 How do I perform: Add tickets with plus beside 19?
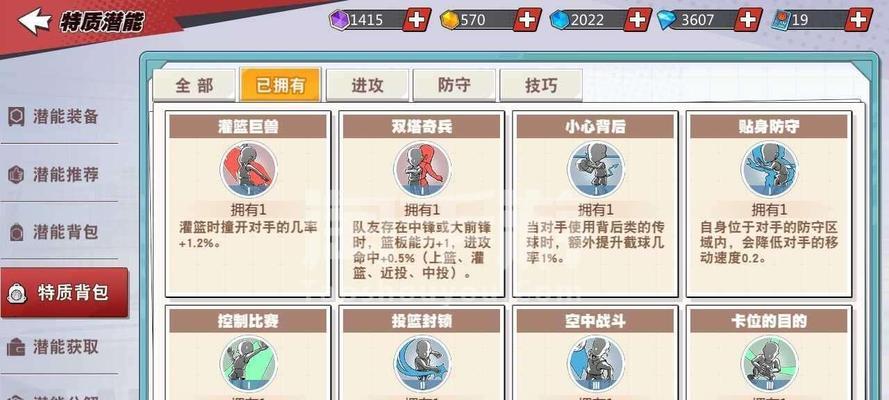pyautogui.click(x=858, y=20)
